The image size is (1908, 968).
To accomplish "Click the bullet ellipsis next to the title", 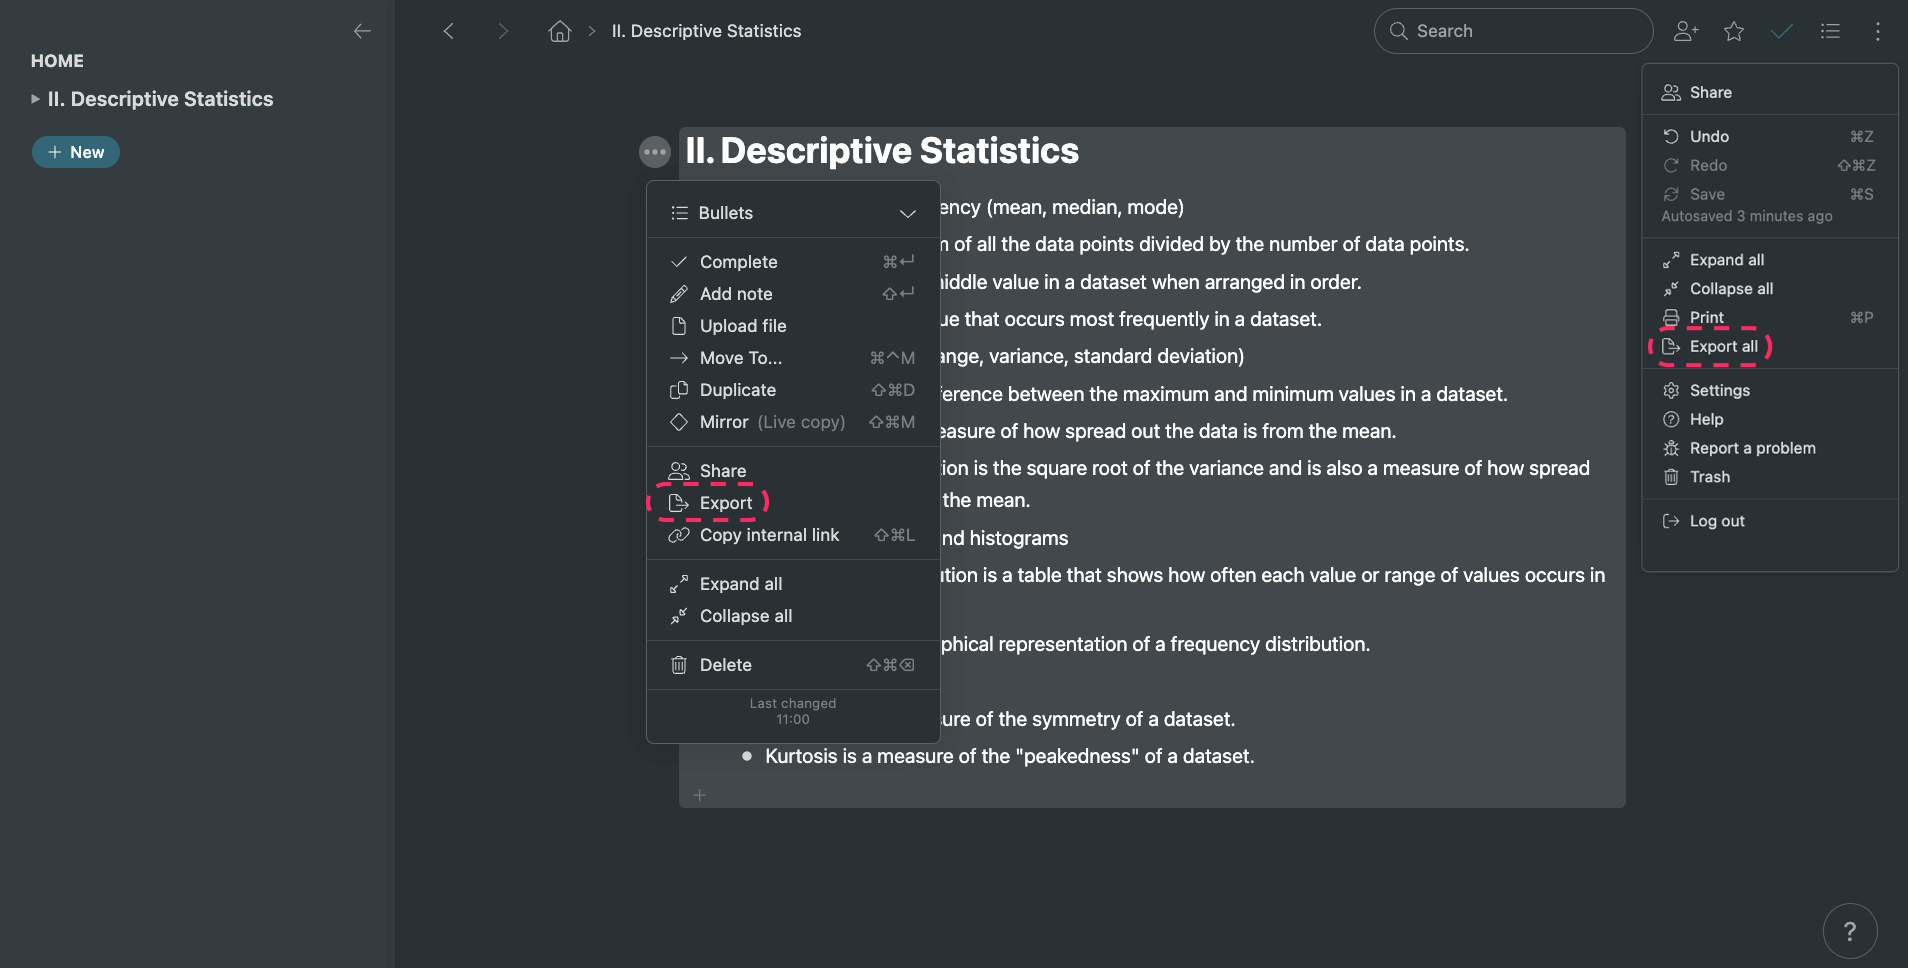I will [655, 151].
